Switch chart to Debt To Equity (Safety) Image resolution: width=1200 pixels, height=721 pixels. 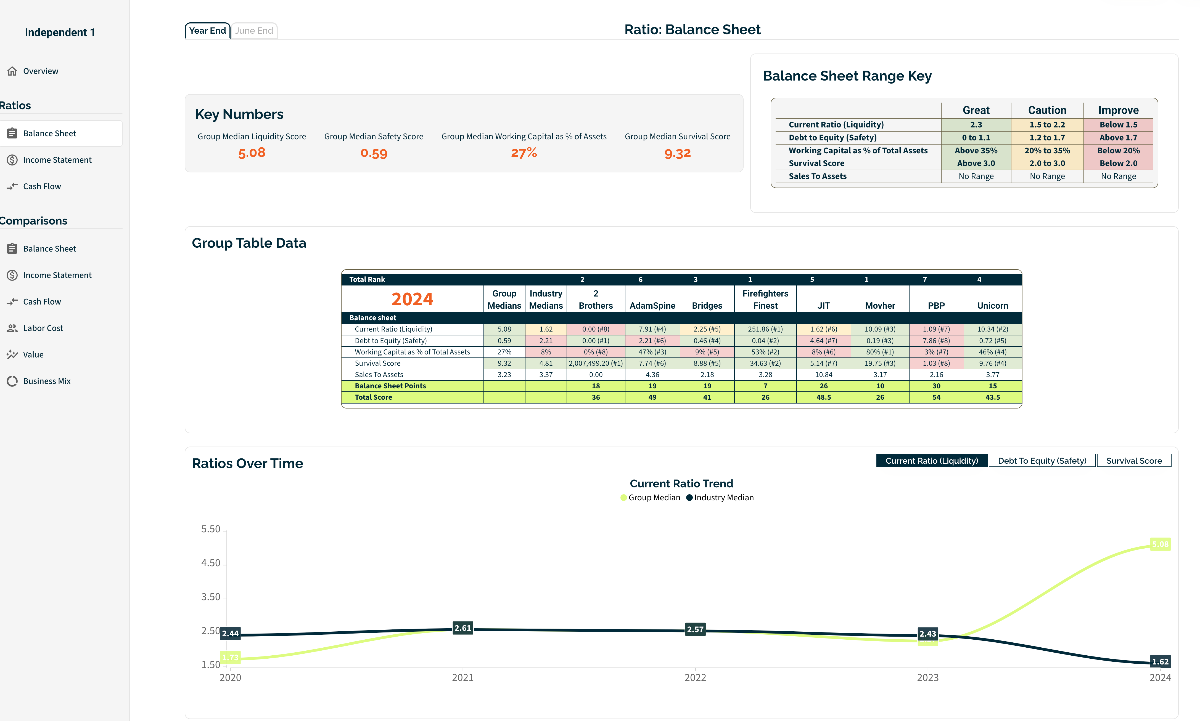pyautogui.click(x=1041, y=460)
